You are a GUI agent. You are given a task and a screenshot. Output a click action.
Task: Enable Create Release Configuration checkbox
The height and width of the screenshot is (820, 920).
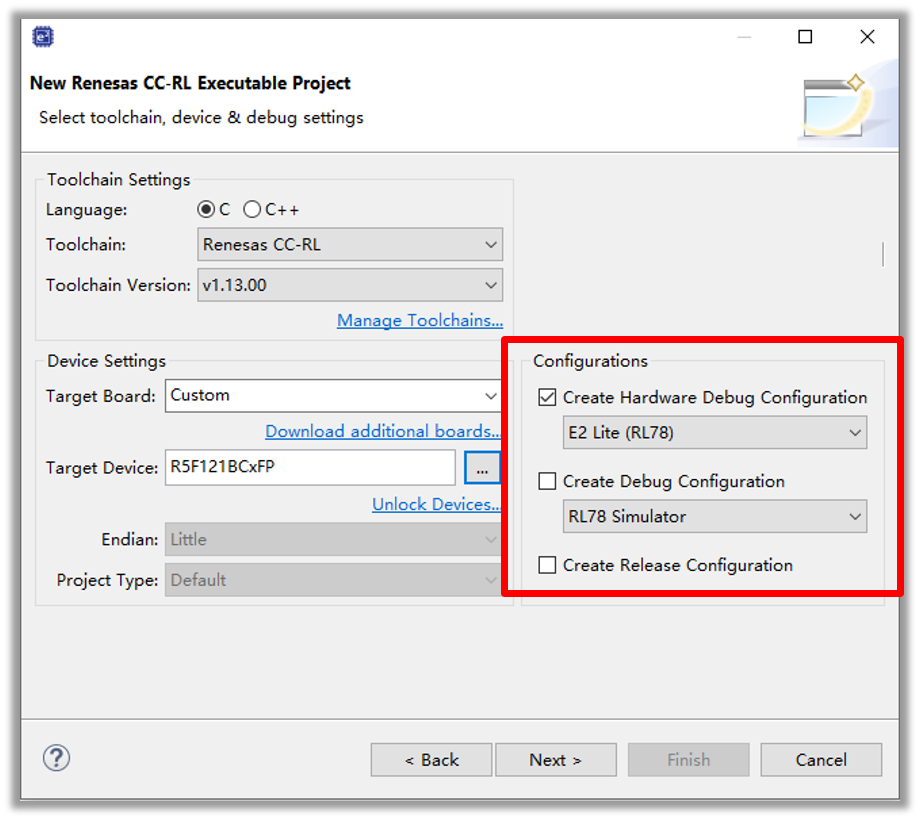[x=547, y=565]
